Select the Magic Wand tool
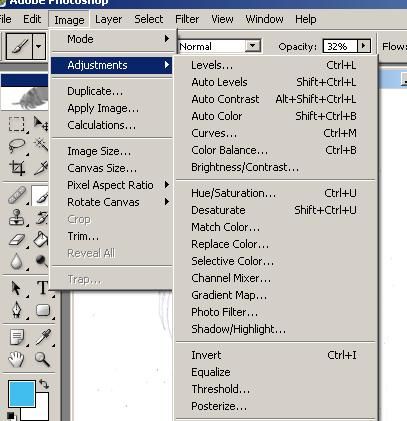 tap(41, 146)
